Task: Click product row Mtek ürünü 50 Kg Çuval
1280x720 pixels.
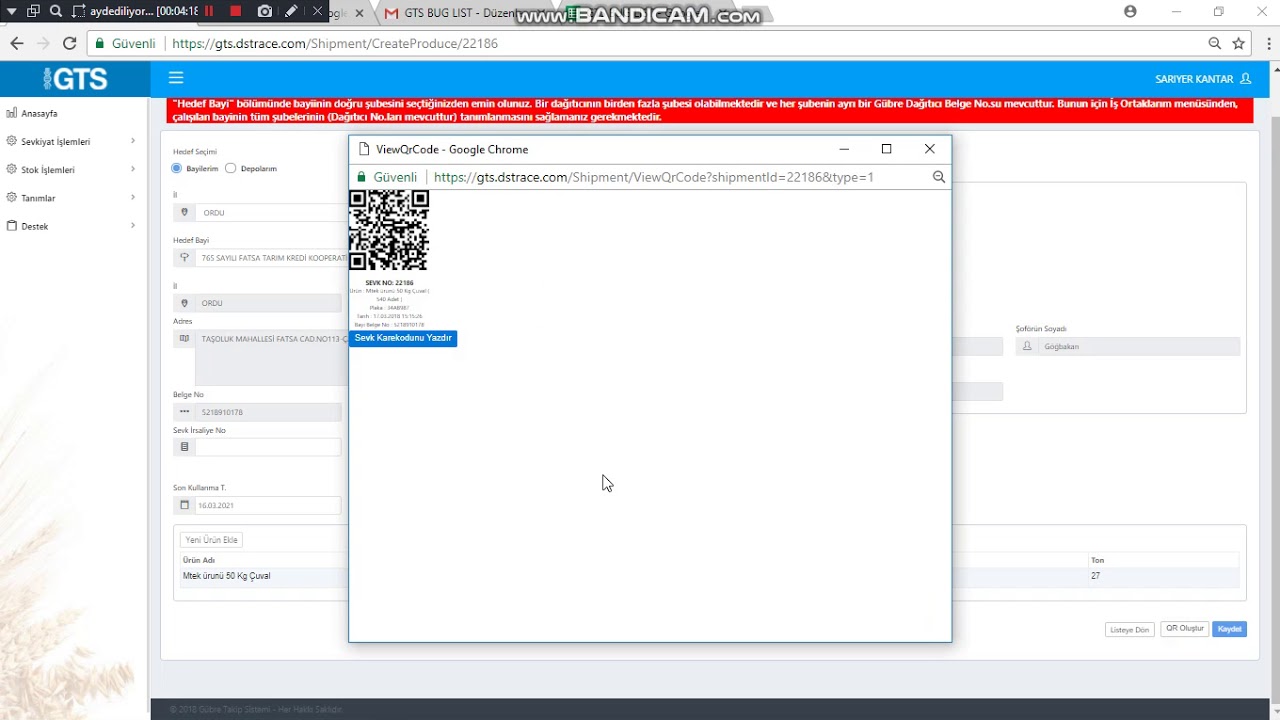Action: [226, 576]
